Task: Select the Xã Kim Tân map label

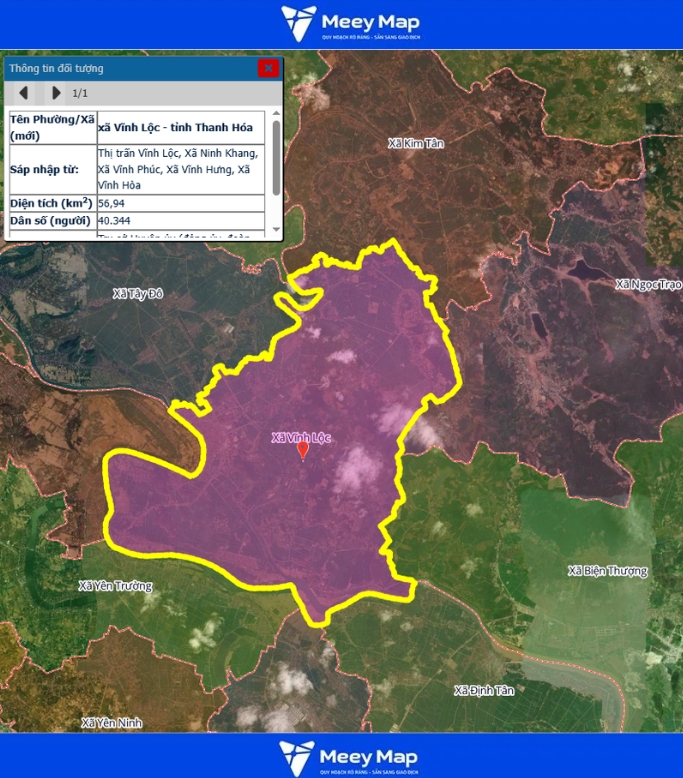Action: [x=415, y=144]
